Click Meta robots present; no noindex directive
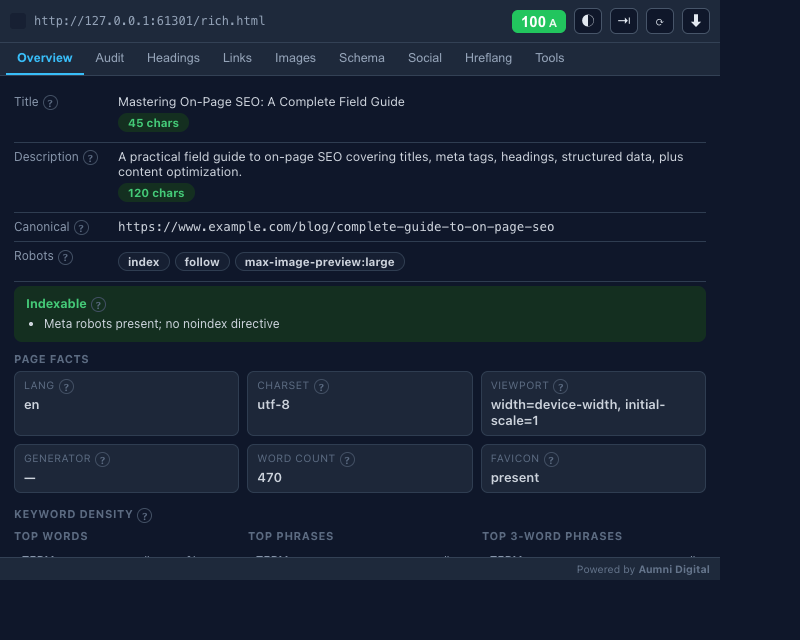The height and width of the screenshot is (640, 800). tap(162, 324)
